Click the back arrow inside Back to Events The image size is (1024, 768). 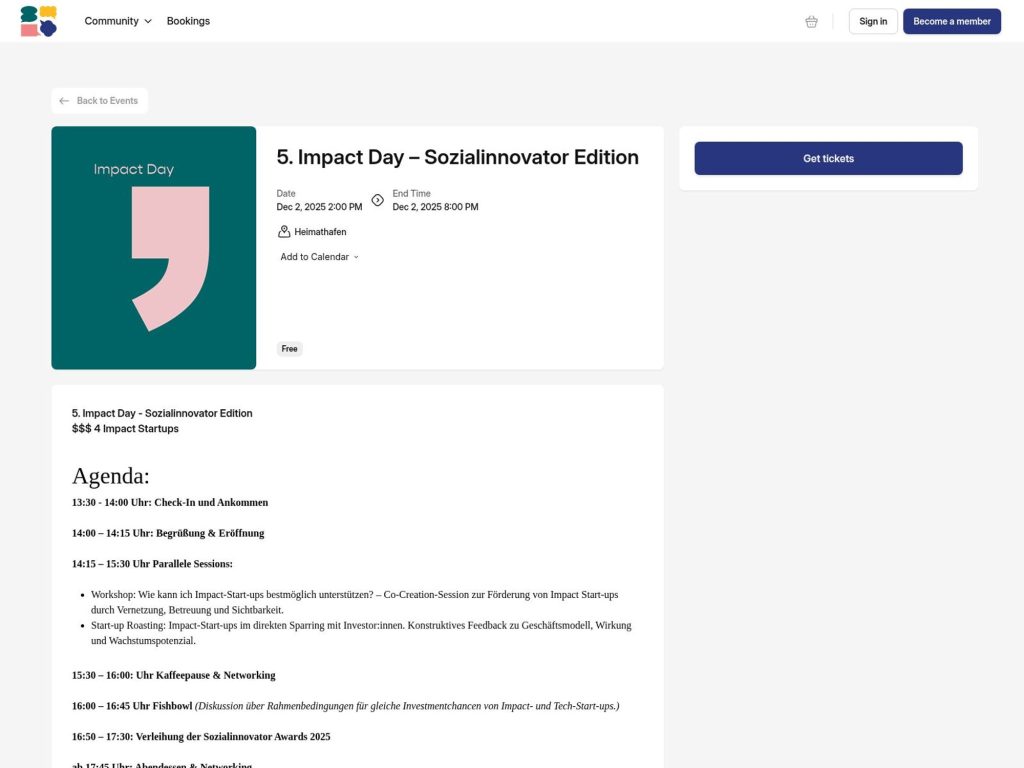64,100
